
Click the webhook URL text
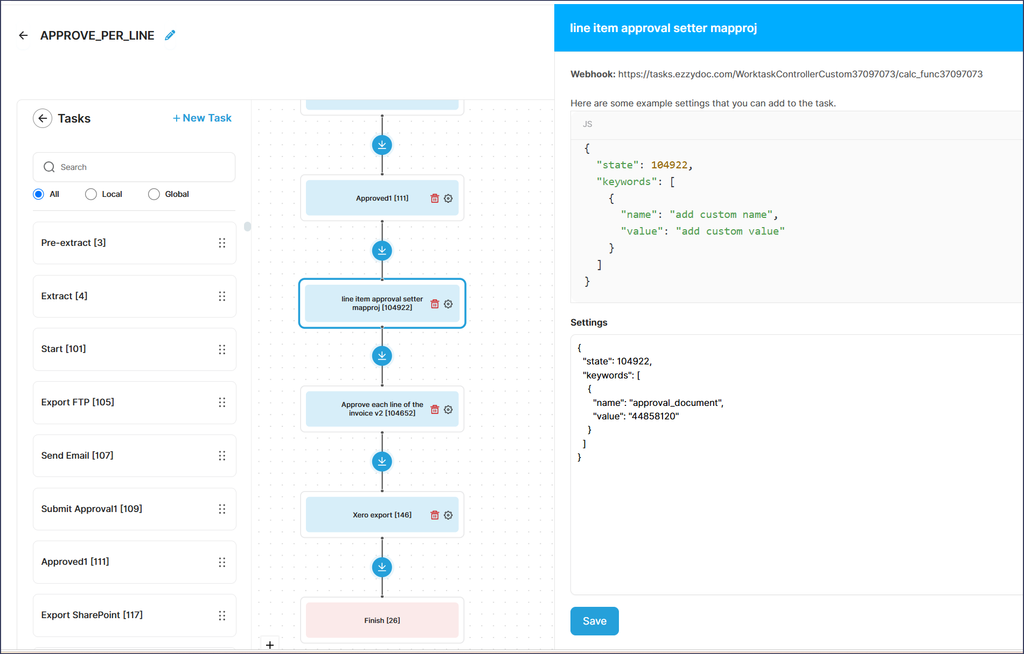click(800, 74)
